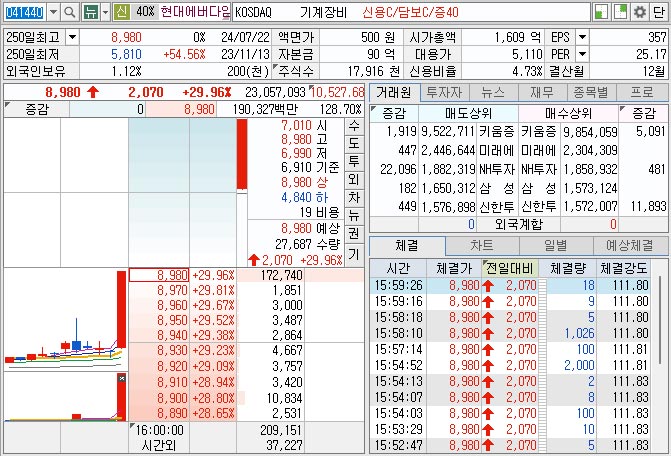Click the 뉴 side button beside price info

coord(354,216)
